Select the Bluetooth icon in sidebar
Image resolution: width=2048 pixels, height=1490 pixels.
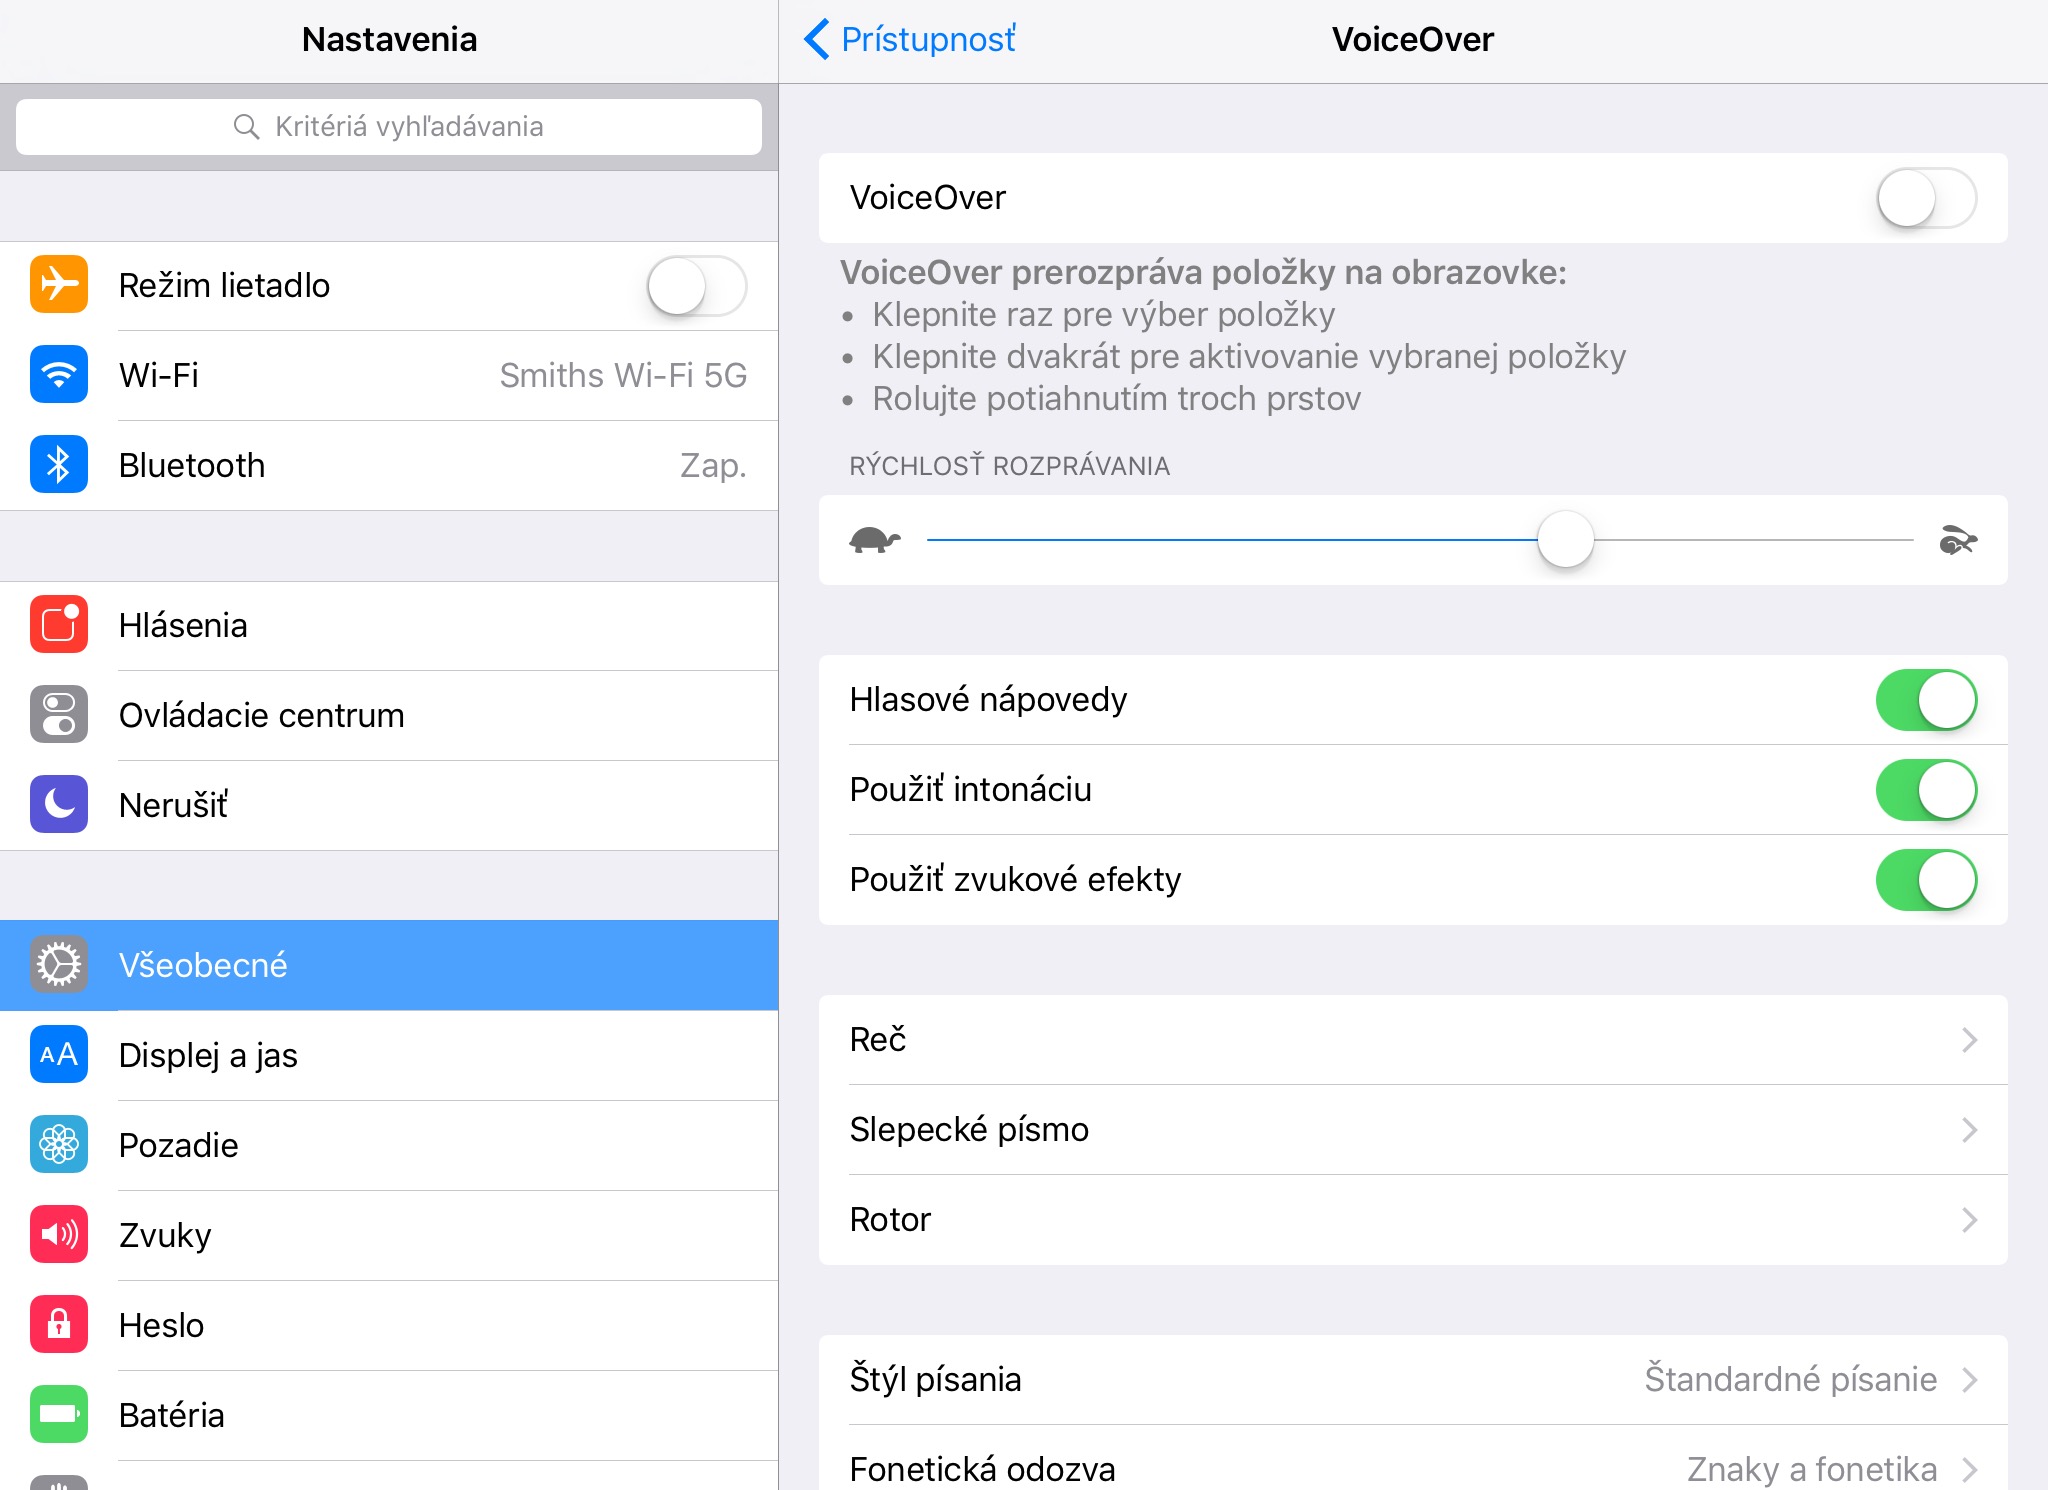pyautogui.click(x=59, y=465)
